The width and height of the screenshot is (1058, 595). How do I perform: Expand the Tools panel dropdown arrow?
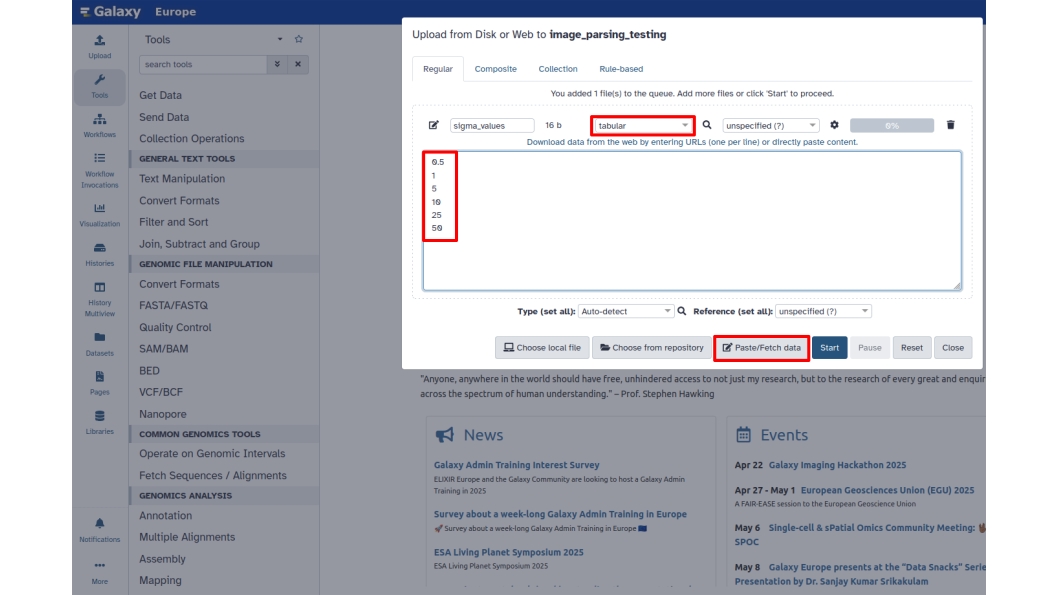[280, 39]
